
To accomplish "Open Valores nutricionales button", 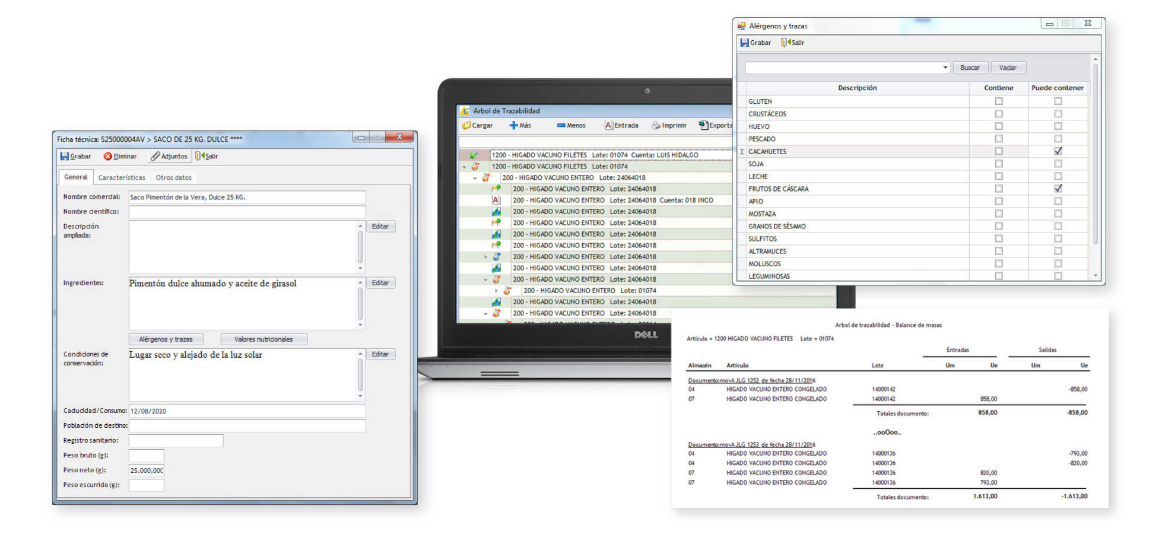I will [x=263, y=339].
